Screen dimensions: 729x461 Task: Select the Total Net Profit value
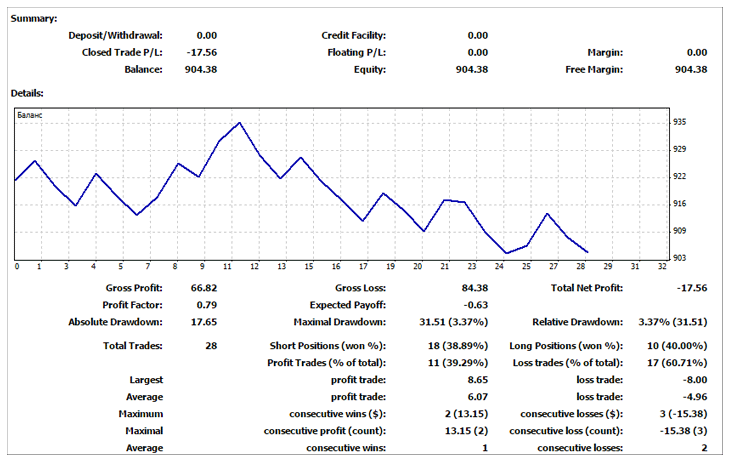[691, 288]
